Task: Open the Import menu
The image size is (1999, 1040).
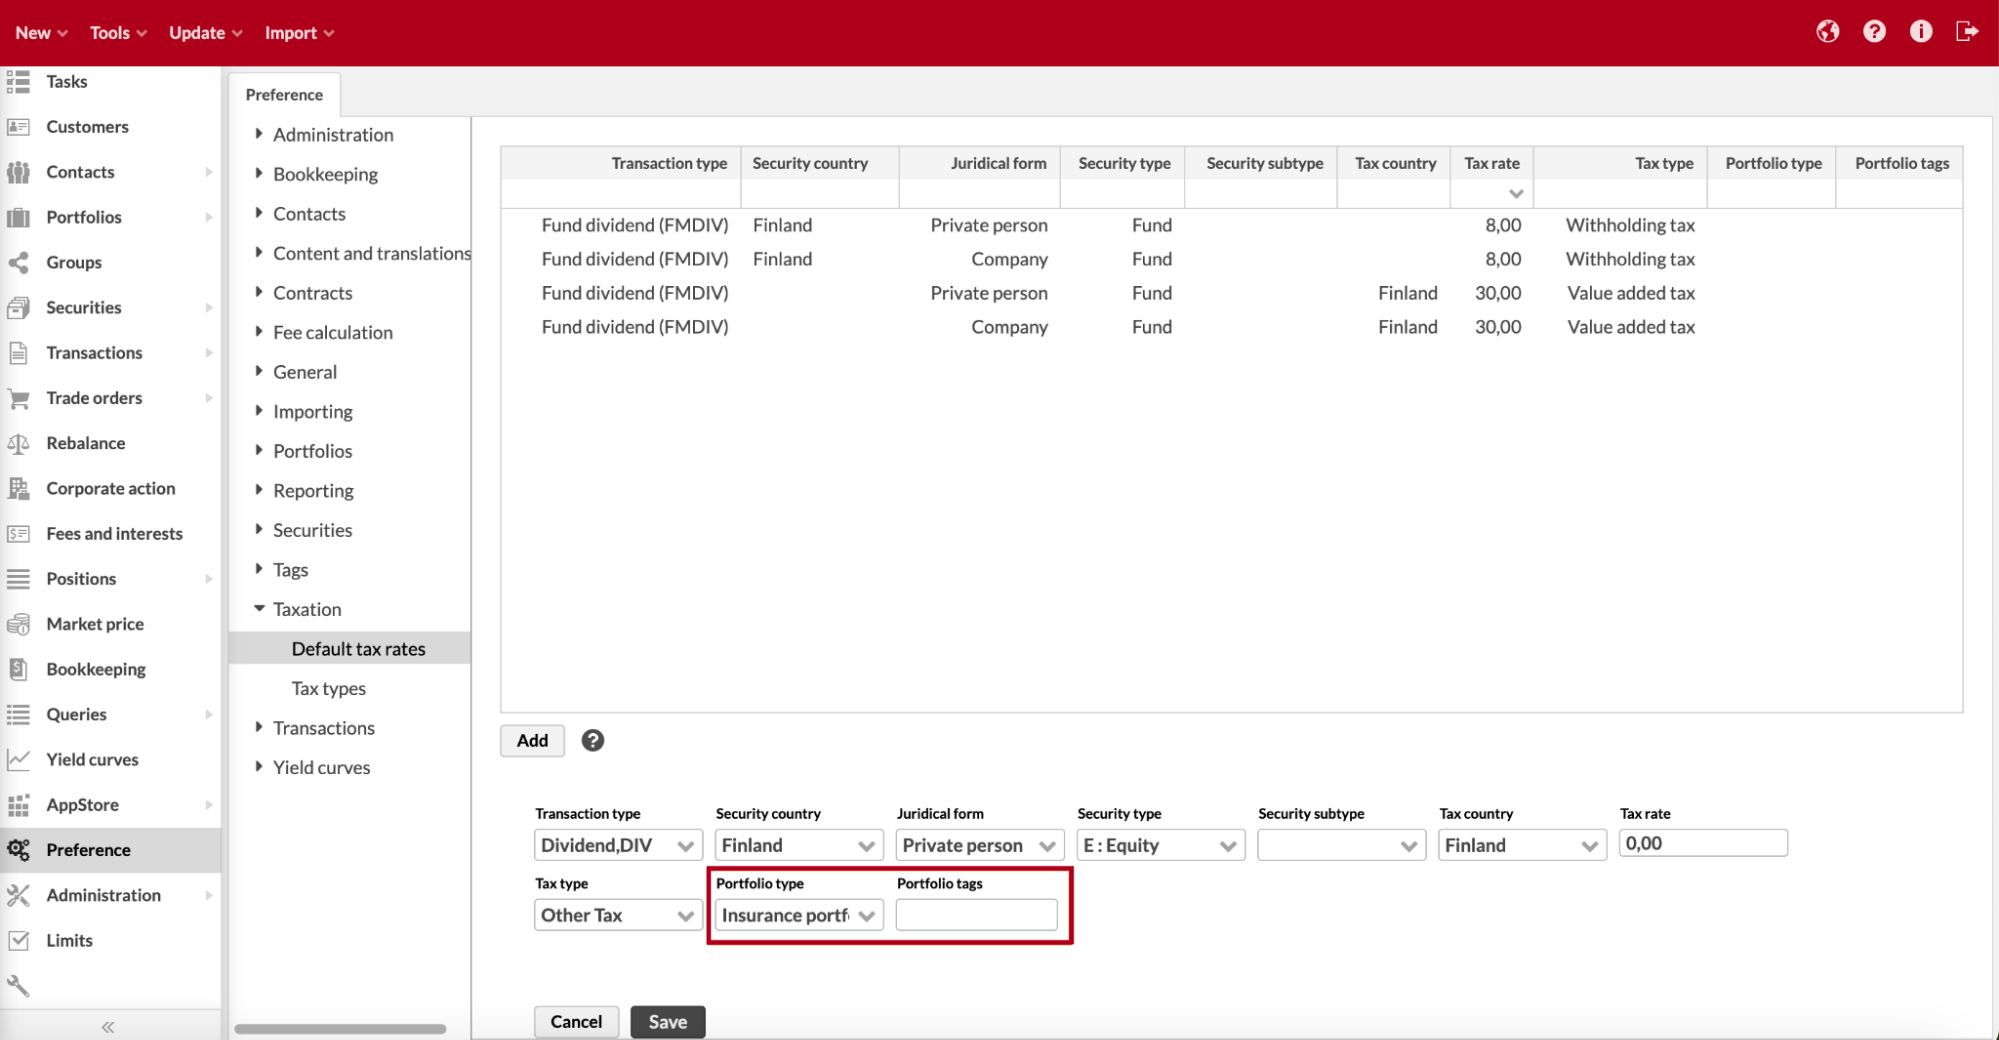Action: pyautogui.click(x=299, y=33)
